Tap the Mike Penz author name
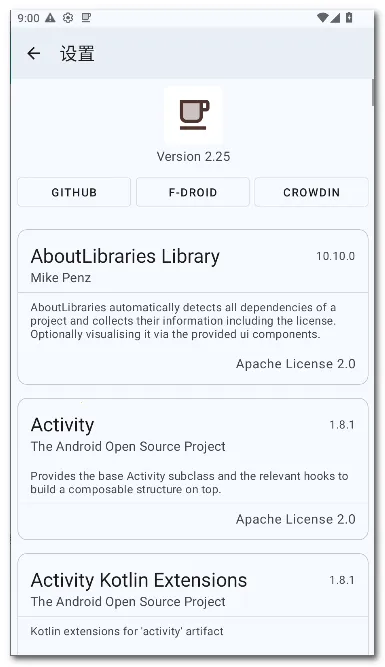 pyautogui.click(x=61, y=278)
